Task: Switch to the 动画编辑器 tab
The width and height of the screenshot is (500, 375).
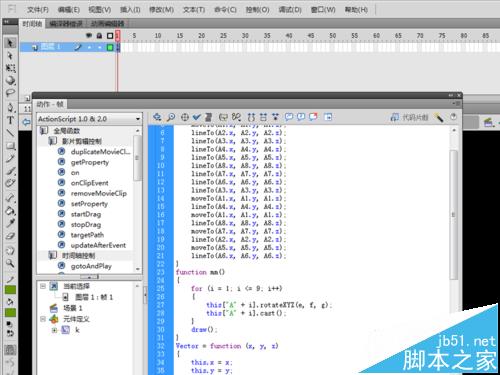Action: (x=107, y=24)
